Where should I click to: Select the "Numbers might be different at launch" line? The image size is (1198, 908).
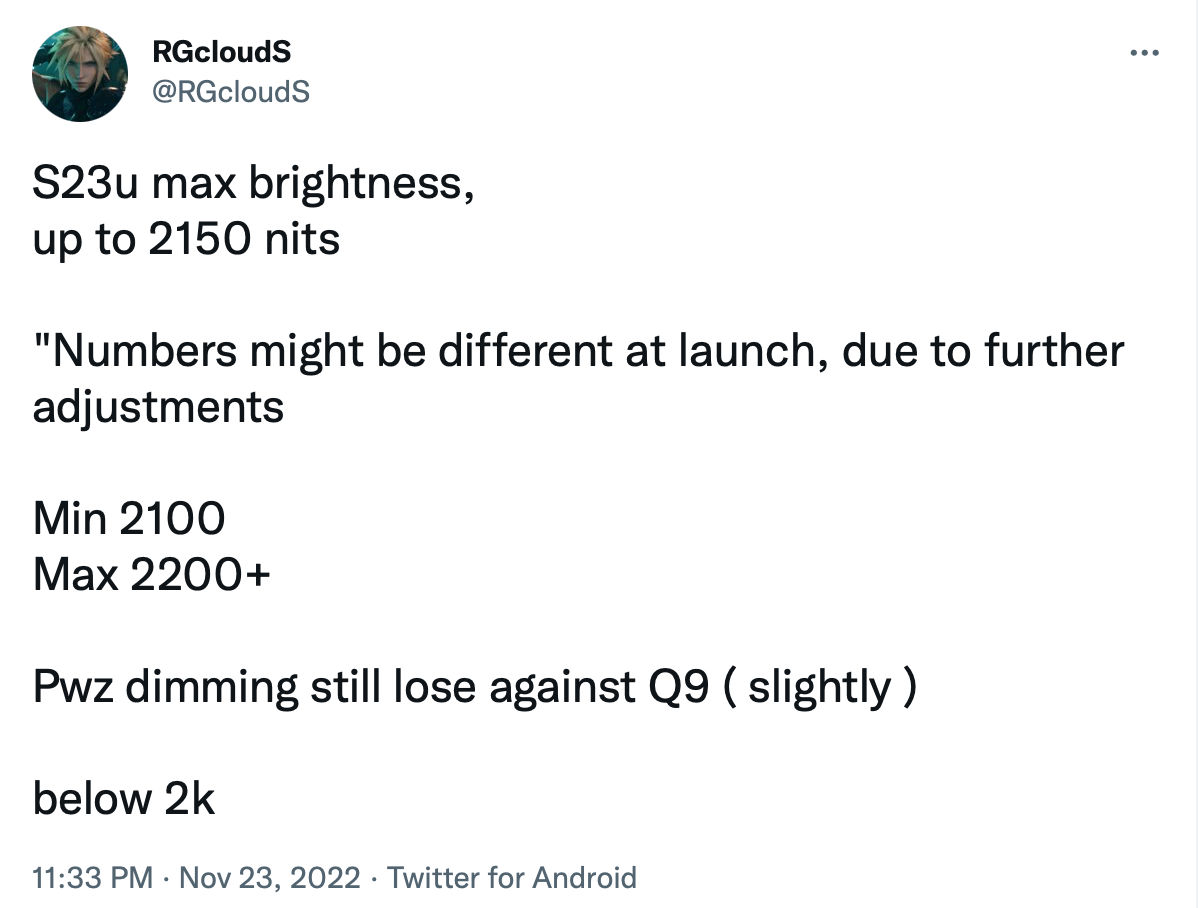(x=578, y=352)
